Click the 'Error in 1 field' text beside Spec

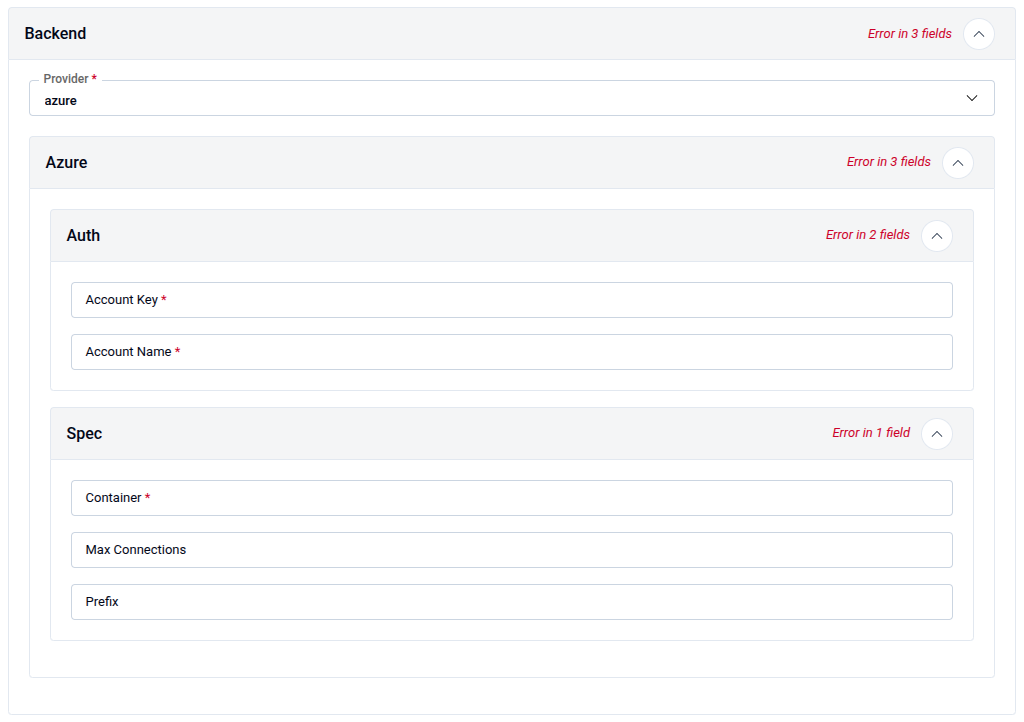click(x=870, y=433)
